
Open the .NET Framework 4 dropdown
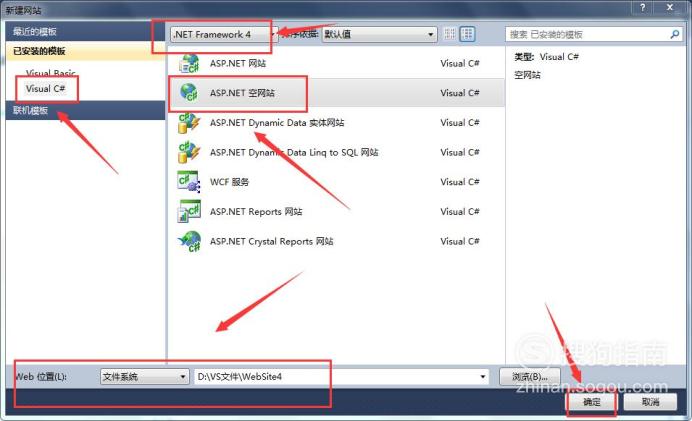click(x=224, y=34)
